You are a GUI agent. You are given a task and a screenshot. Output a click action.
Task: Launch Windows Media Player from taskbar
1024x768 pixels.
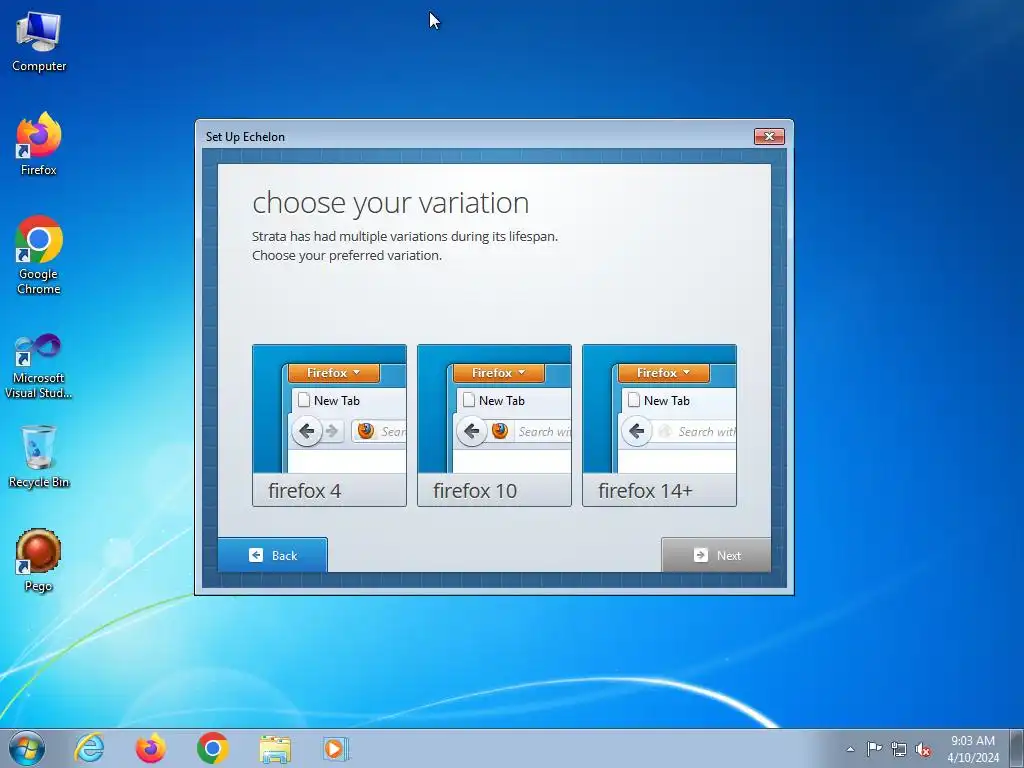click(x=336, y=748)
